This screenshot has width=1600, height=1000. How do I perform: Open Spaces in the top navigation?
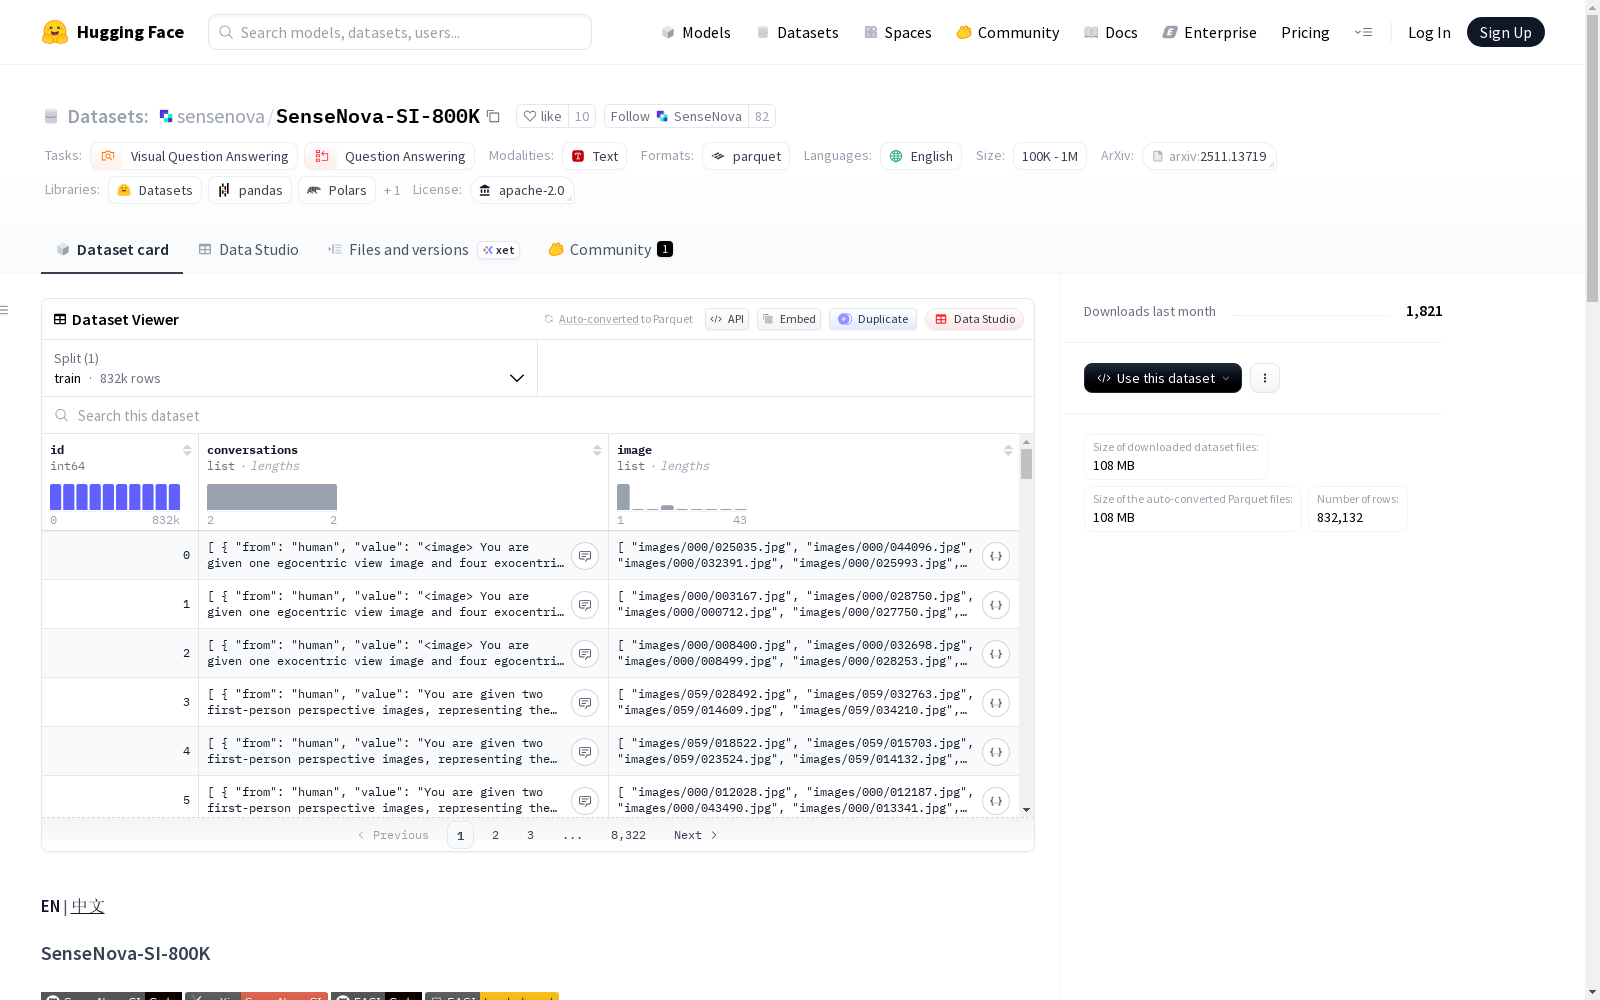click(898, 32)
